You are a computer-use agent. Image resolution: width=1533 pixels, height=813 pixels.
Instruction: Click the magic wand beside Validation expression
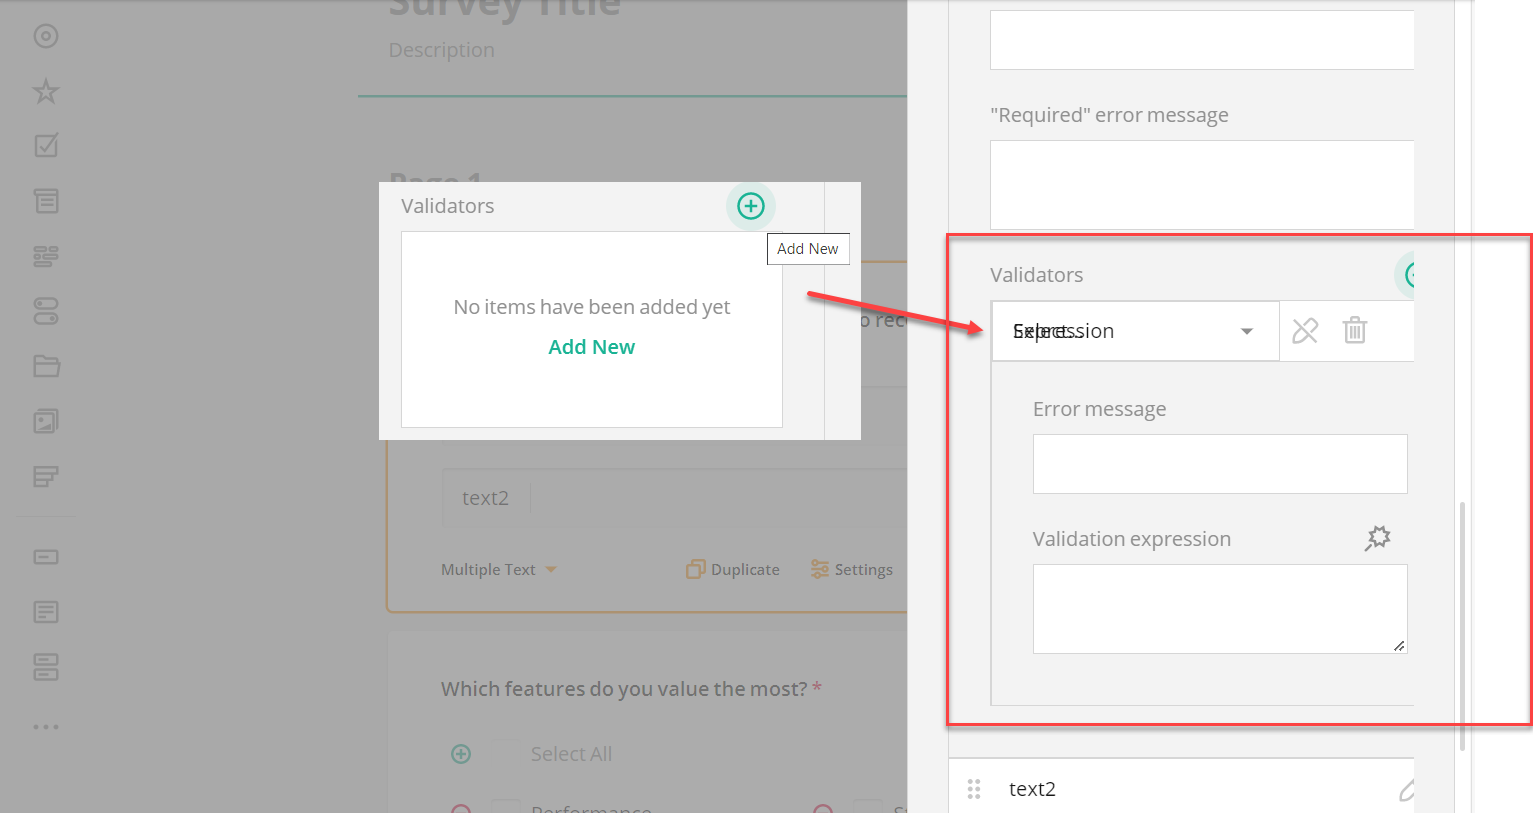[1377, 538]
